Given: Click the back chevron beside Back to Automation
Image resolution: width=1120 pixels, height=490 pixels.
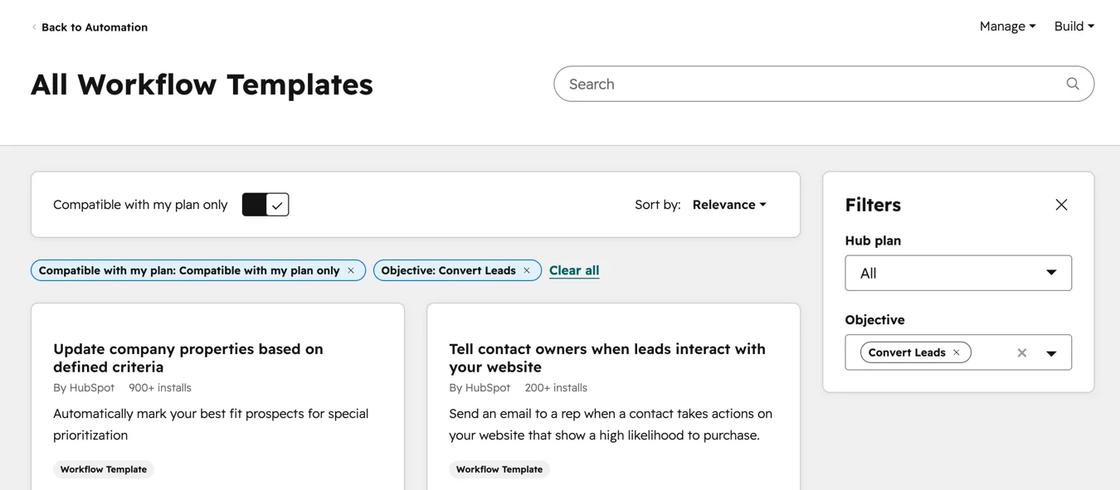Looking at the screenshot, I should click(34, 27).
